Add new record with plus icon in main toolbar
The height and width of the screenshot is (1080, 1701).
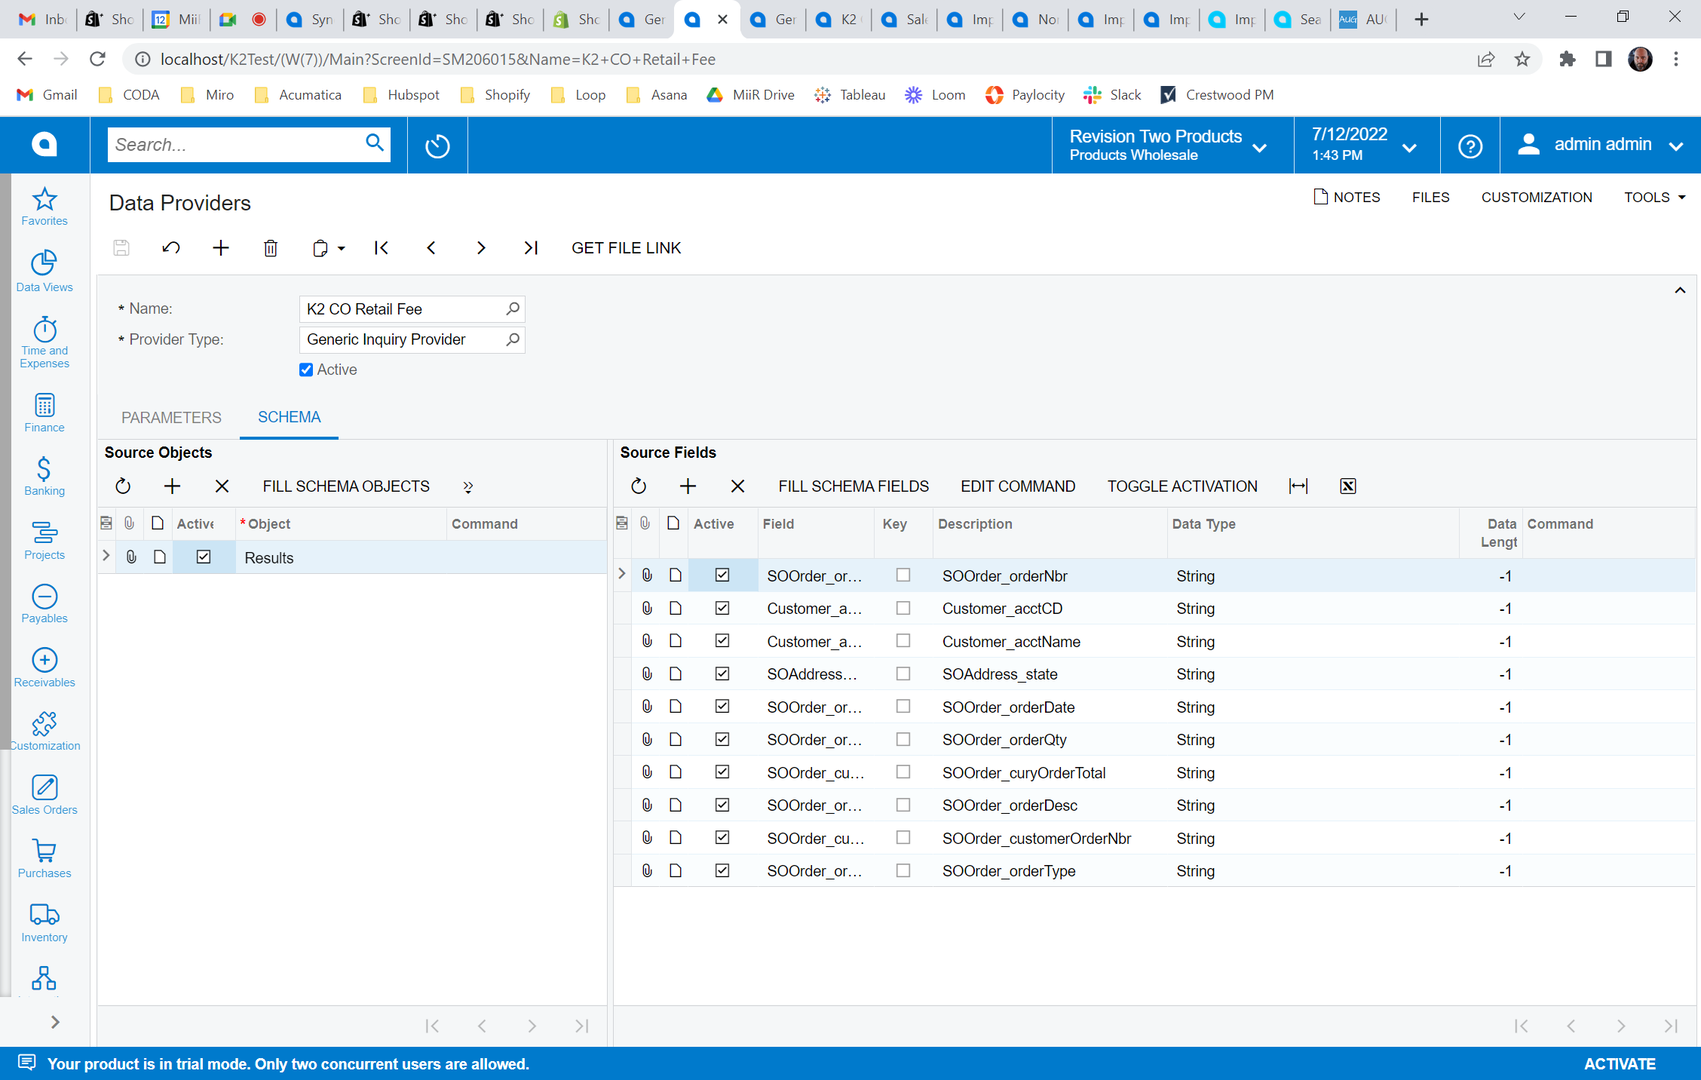coord(221,248)
